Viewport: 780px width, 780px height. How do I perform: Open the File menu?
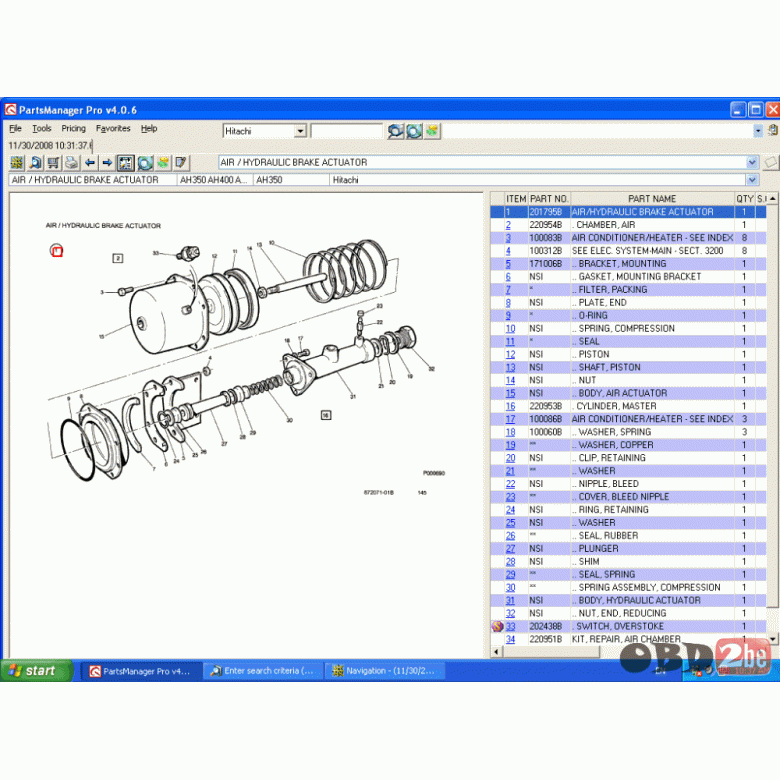point(15,128)
